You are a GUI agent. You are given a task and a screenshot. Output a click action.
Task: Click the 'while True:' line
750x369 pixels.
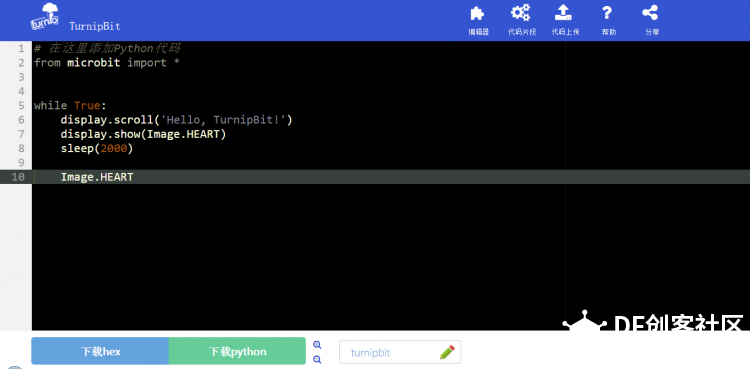(x=70, y=105)
